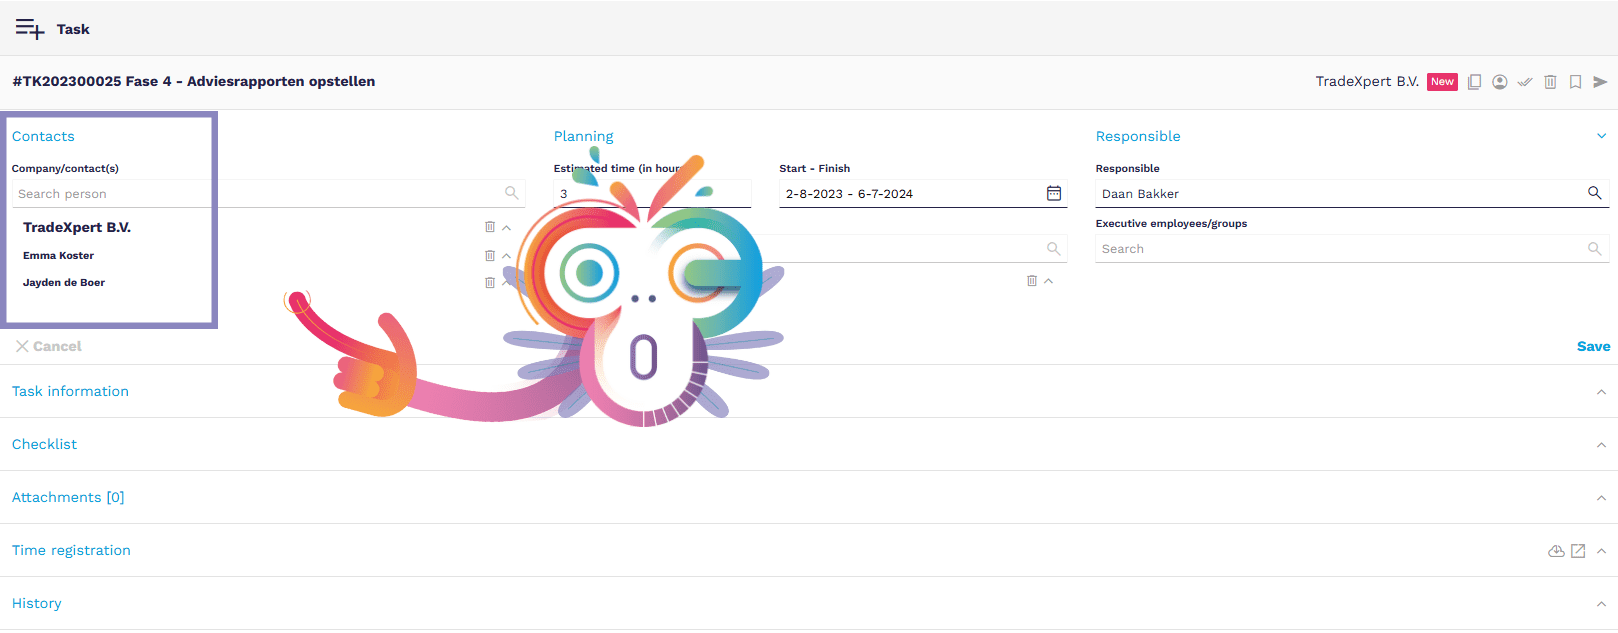
Task: Click the user profile icon beside New badge
Action: point(1499,82)
